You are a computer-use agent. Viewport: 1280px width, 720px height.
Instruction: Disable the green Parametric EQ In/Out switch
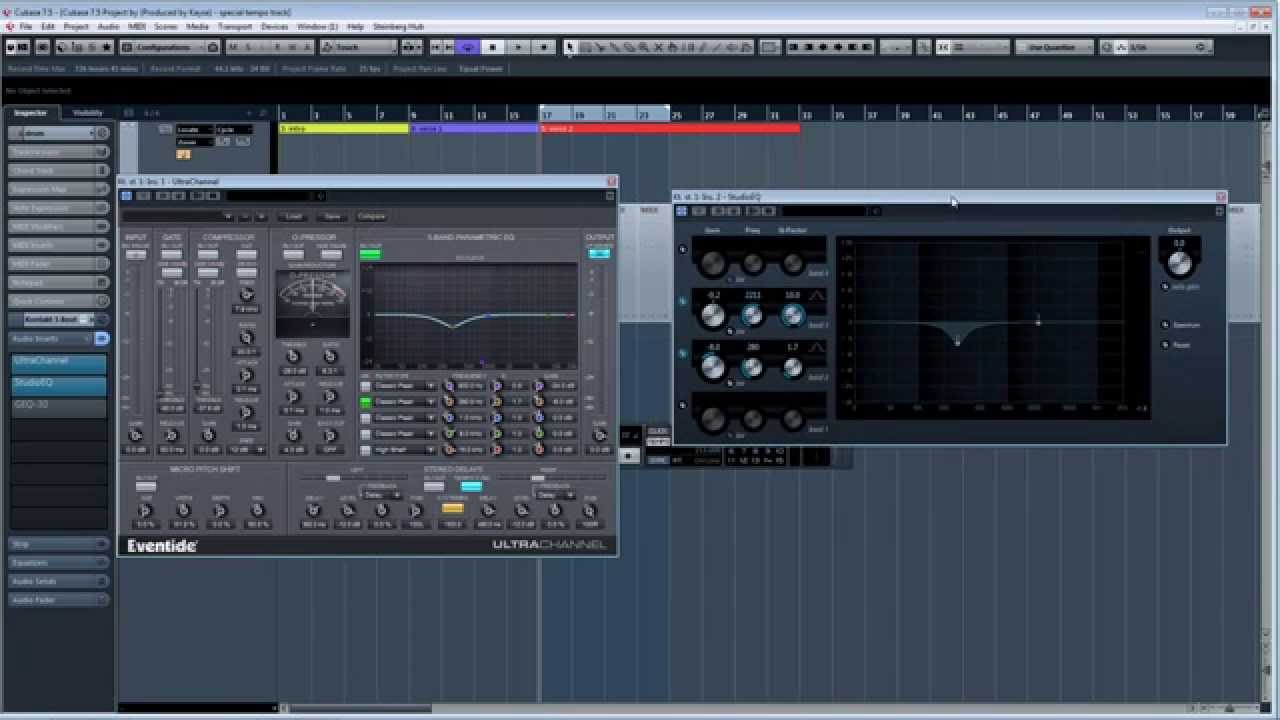[370, 254]
